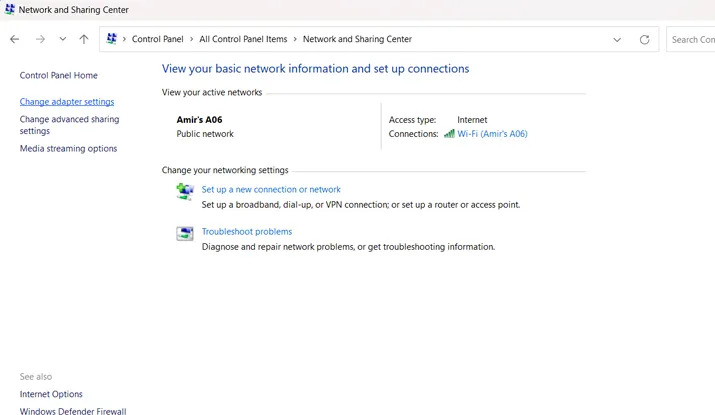
Task: Click the 'Set up a broadband, dial-up' description
Action: pyautogui.click(x=361, y=205)
